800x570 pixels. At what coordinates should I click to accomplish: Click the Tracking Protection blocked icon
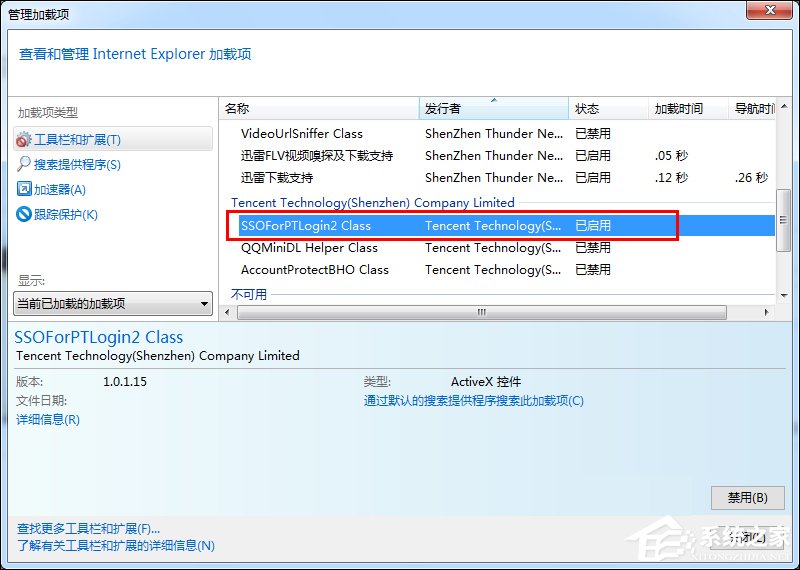[x=23, y=214]
